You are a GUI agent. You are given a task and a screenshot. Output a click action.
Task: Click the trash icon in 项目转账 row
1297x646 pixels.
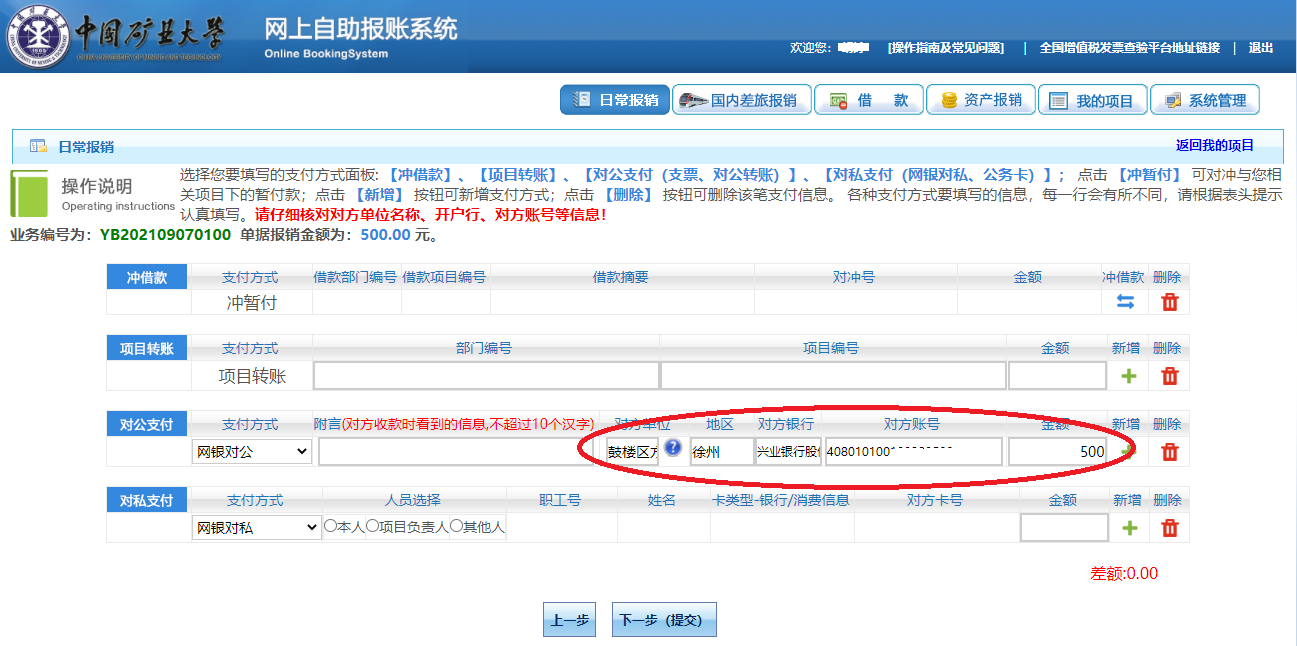click(1169, 376)
